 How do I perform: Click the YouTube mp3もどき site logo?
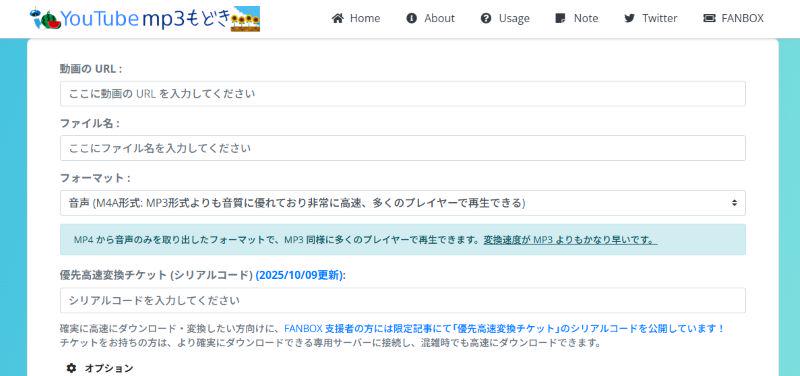pos(144,19)
